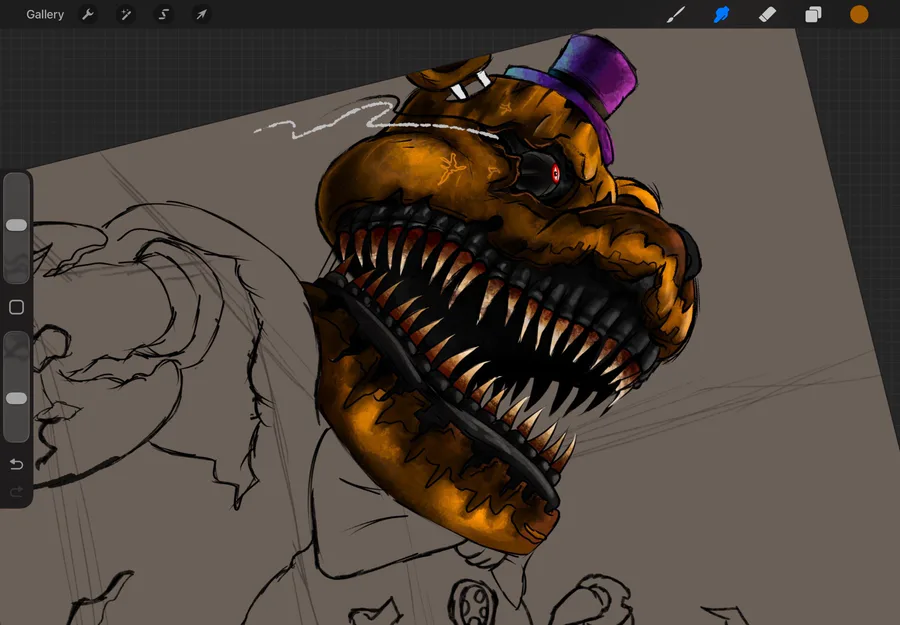
Task: Open the Layers panel
Action: click(x=813, y=14)
